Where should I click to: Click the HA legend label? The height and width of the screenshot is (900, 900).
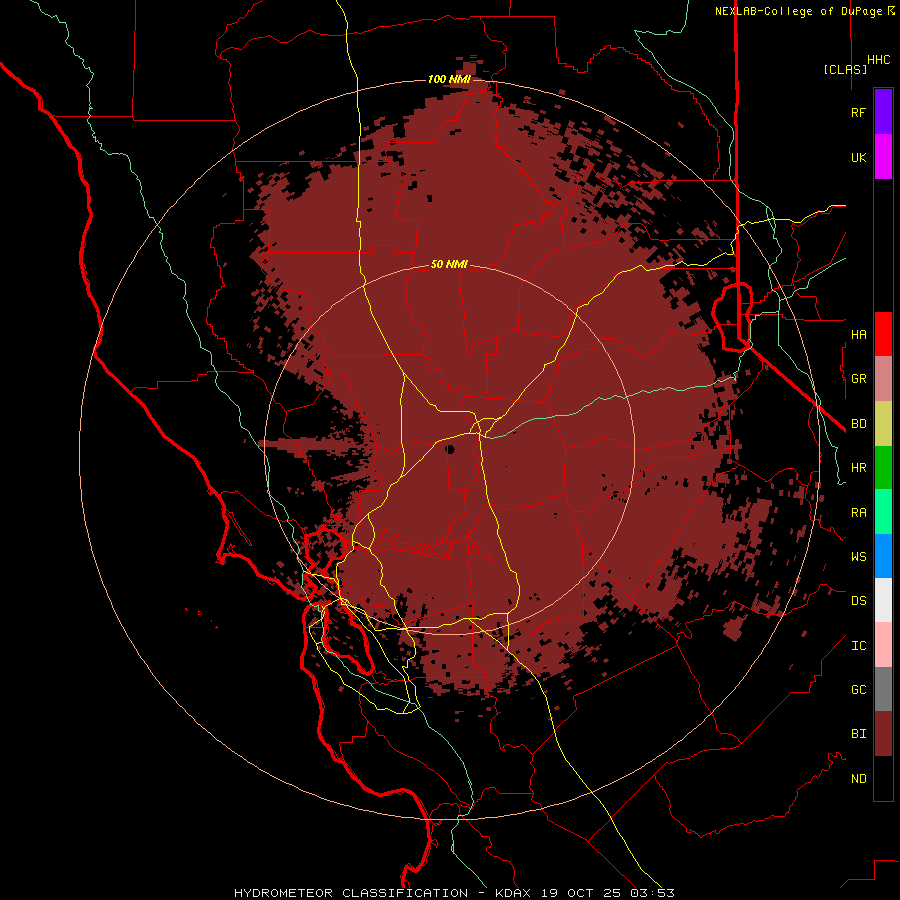pyautogui.click(x=859, y=334)
